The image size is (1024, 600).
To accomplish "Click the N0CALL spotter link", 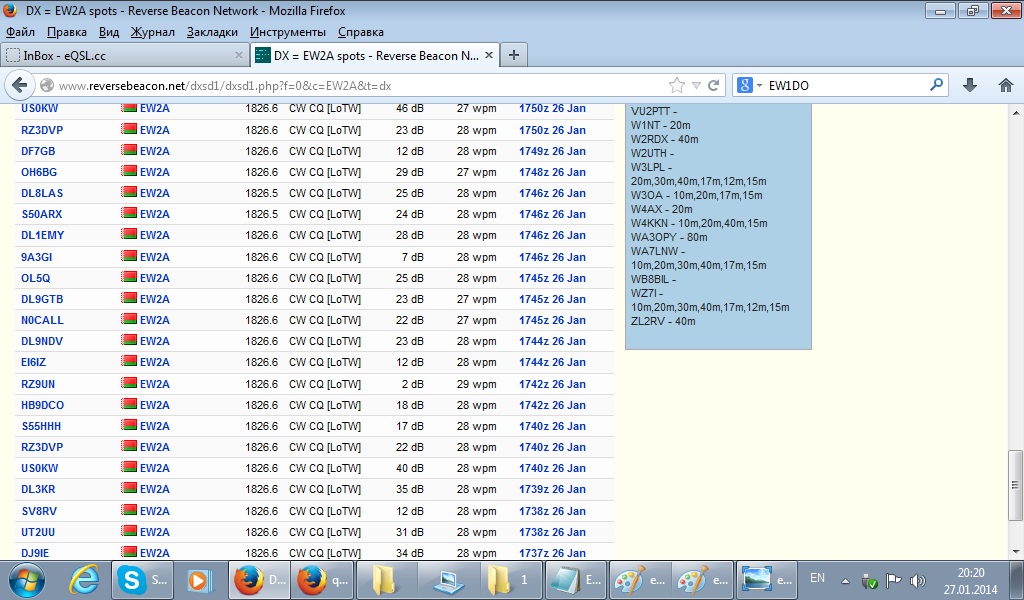I will pyautogui.click(x=42, y=320).
